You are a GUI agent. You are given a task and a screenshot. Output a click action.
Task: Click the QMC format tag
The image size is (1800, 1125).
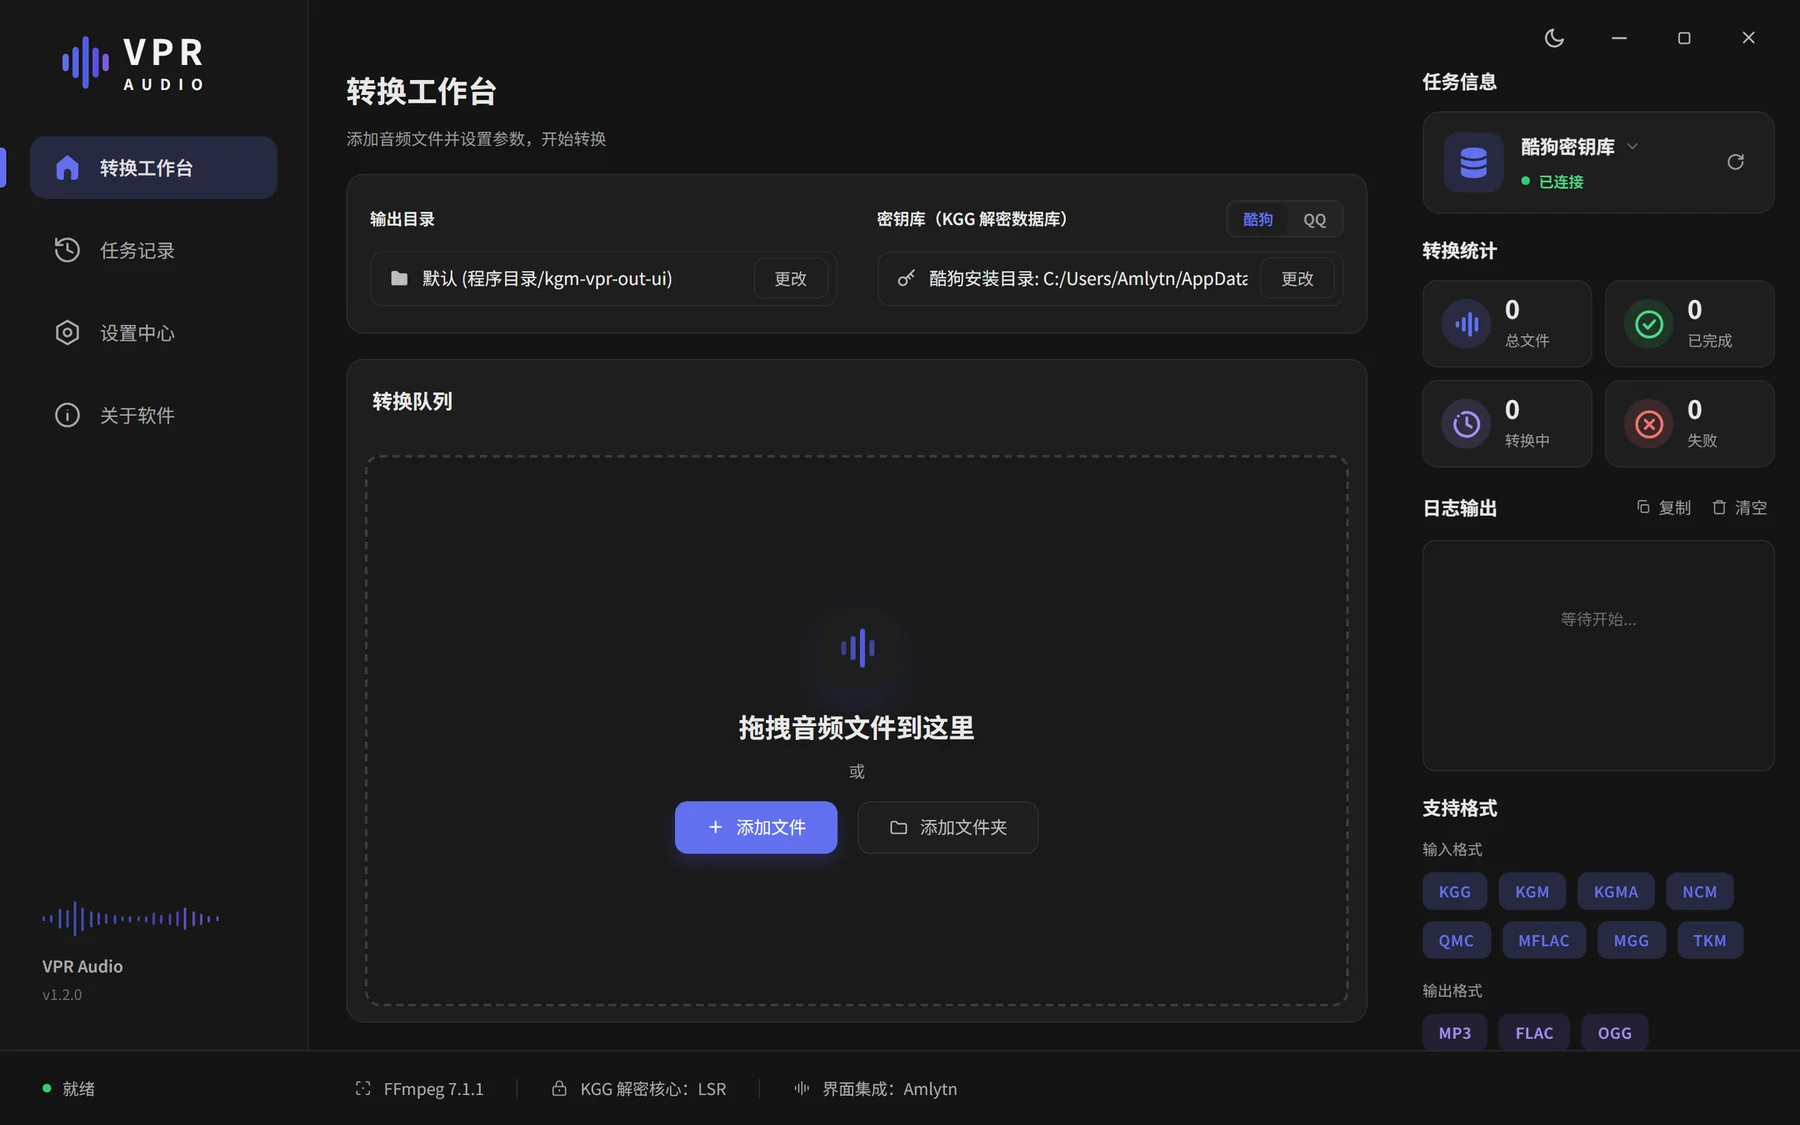click(1456, 940)
